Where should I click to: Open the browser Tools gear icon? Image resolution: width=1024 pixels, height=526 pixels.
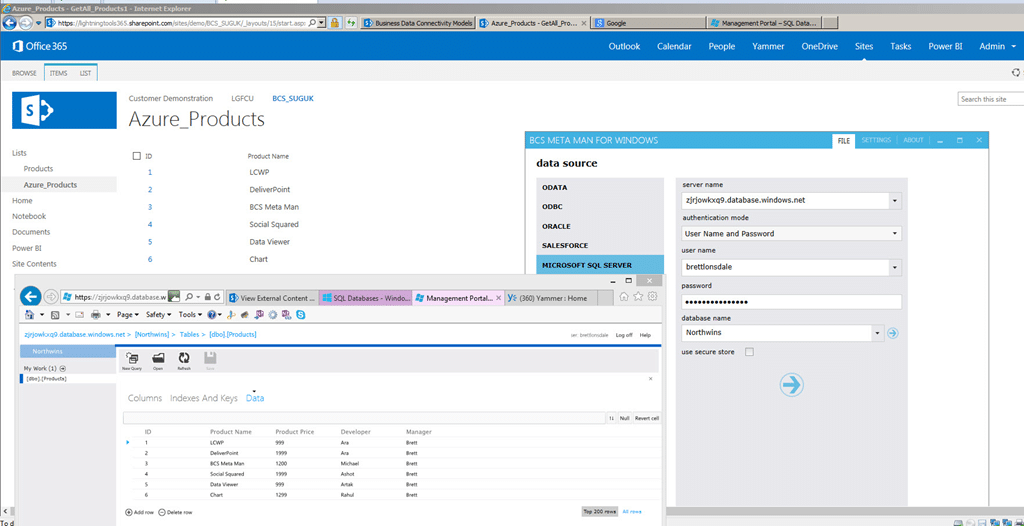[x=652, y=297]
